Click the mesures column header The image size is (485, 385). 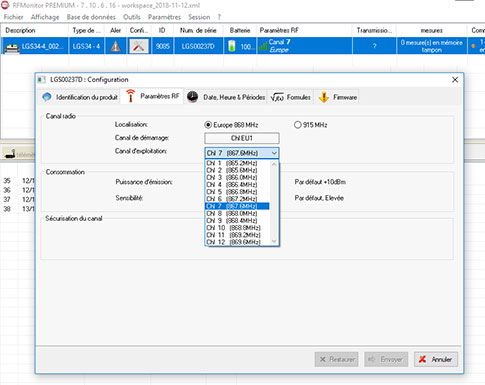(x=431, y=30)
